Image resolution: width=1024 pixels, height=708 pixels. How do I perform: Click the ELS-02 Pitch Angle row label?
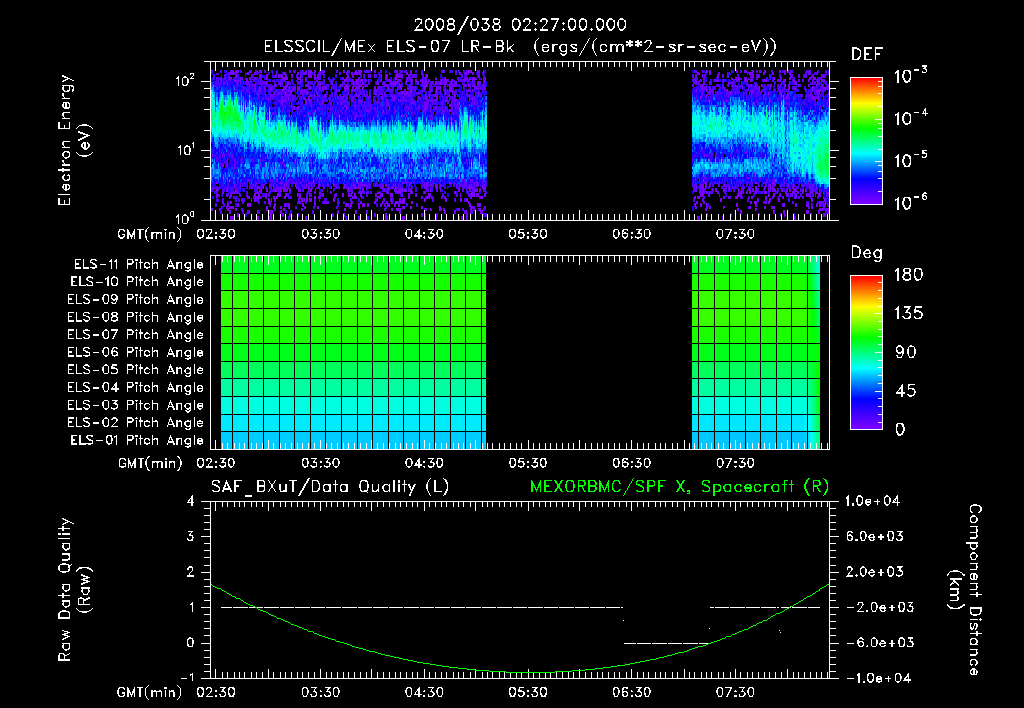[136, 423]
